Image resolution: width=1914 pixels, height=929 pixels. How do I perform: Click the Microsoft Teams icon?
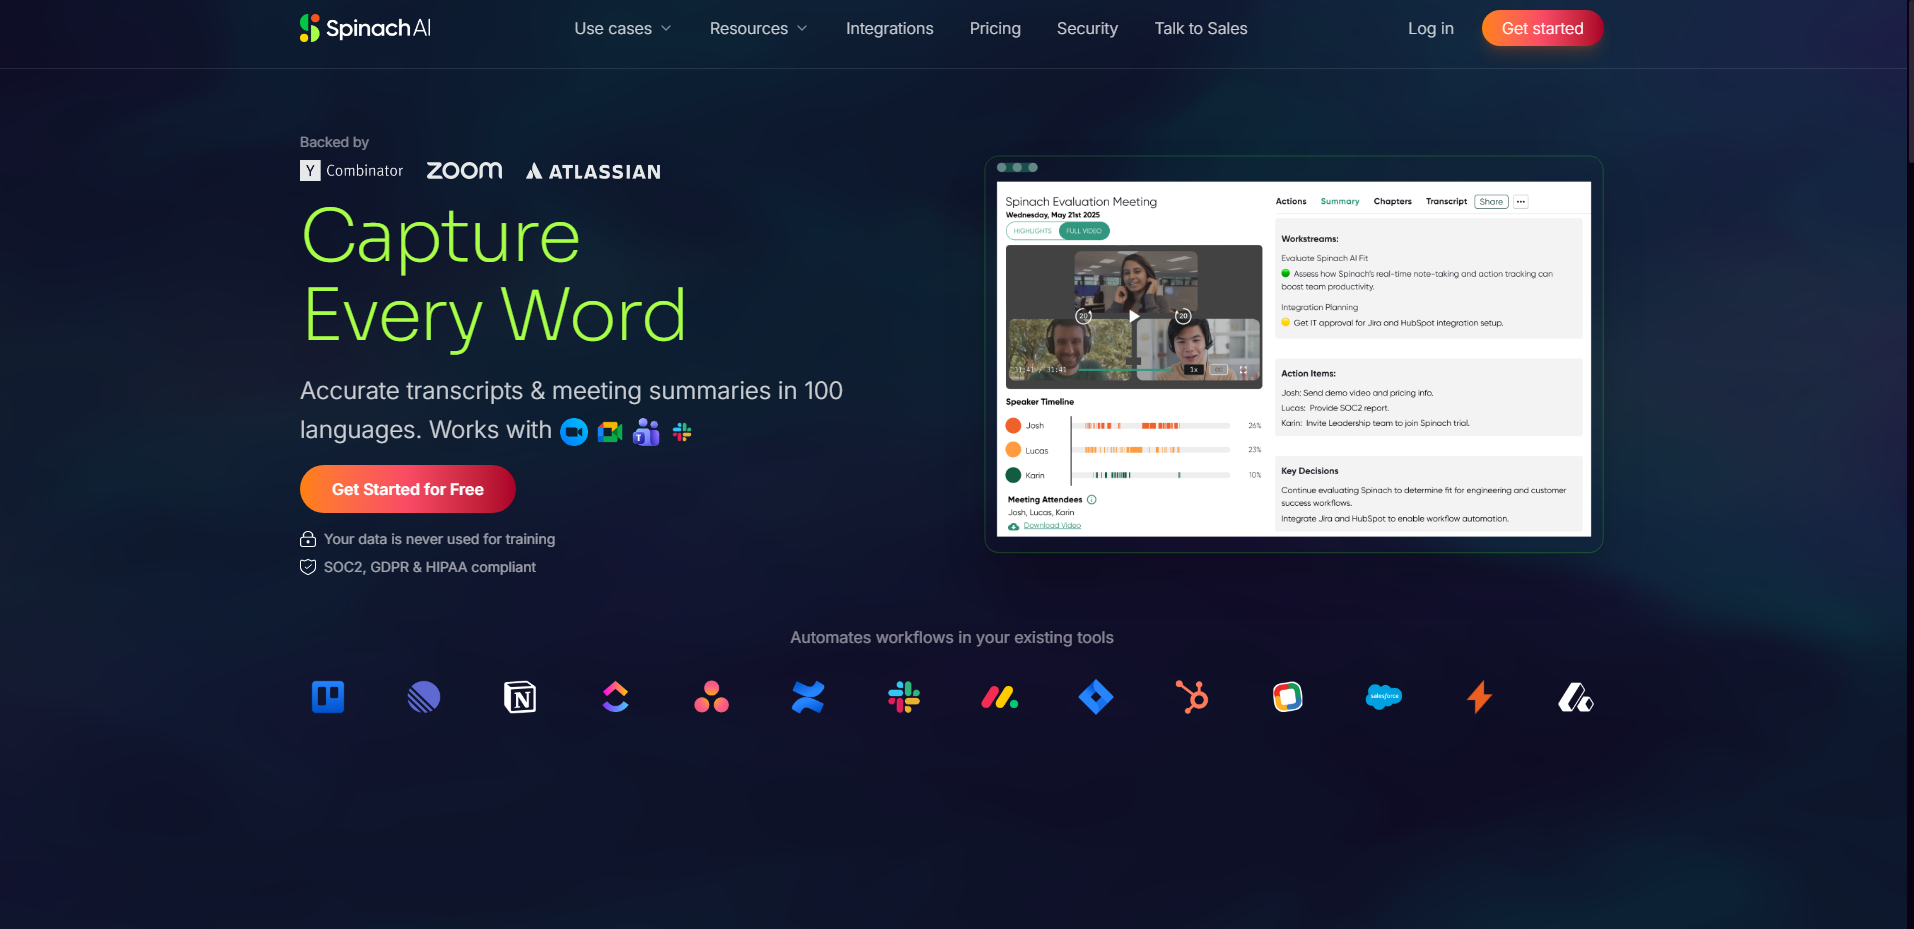[x=646, y=432]
